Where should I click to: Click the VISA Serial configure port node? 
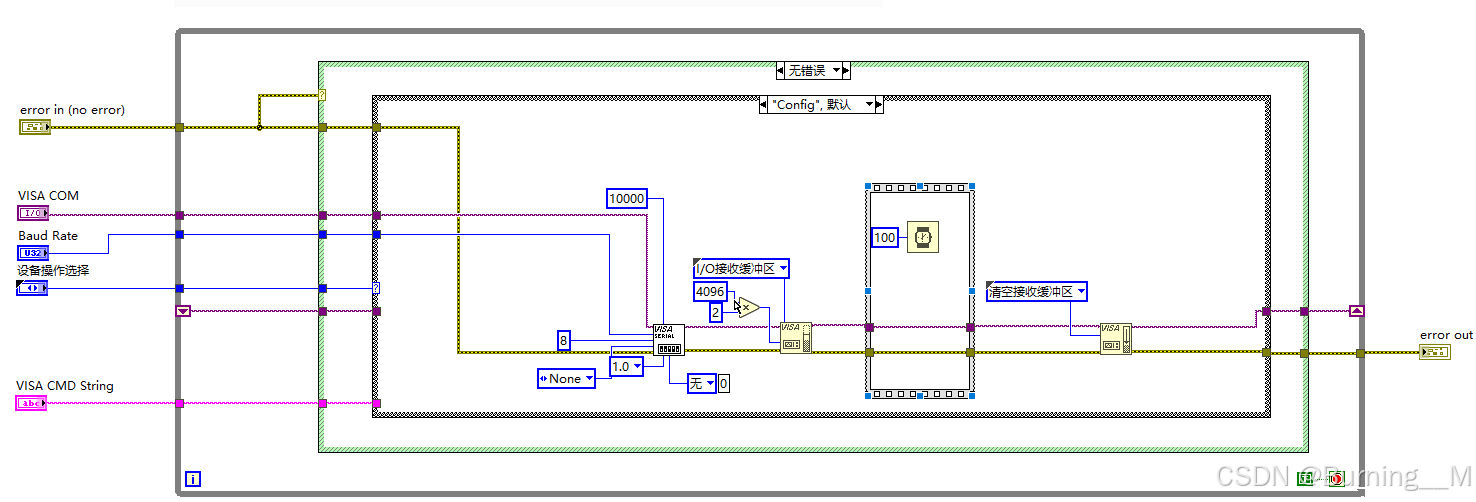click(x=668, y=339)
